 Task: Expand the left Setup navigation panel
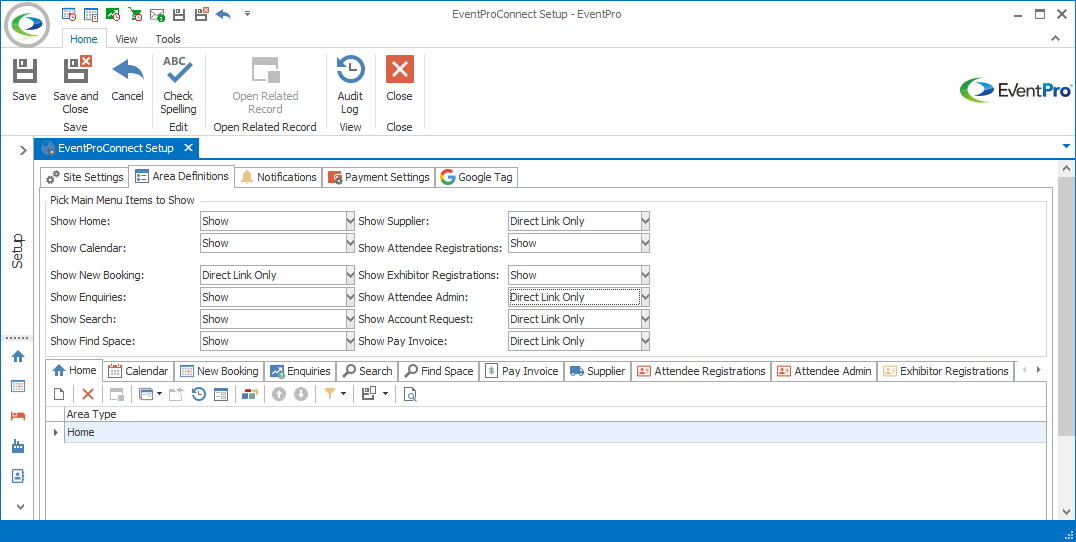(22, 150)
